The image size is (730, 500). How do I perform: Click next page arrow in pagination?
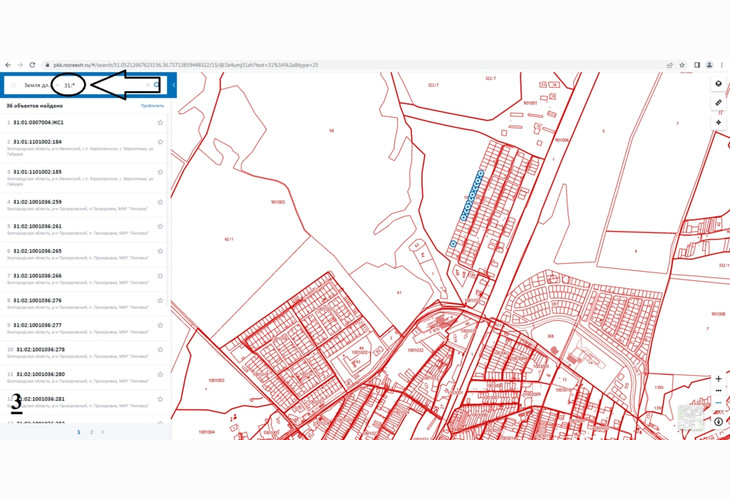pos(103,432)
